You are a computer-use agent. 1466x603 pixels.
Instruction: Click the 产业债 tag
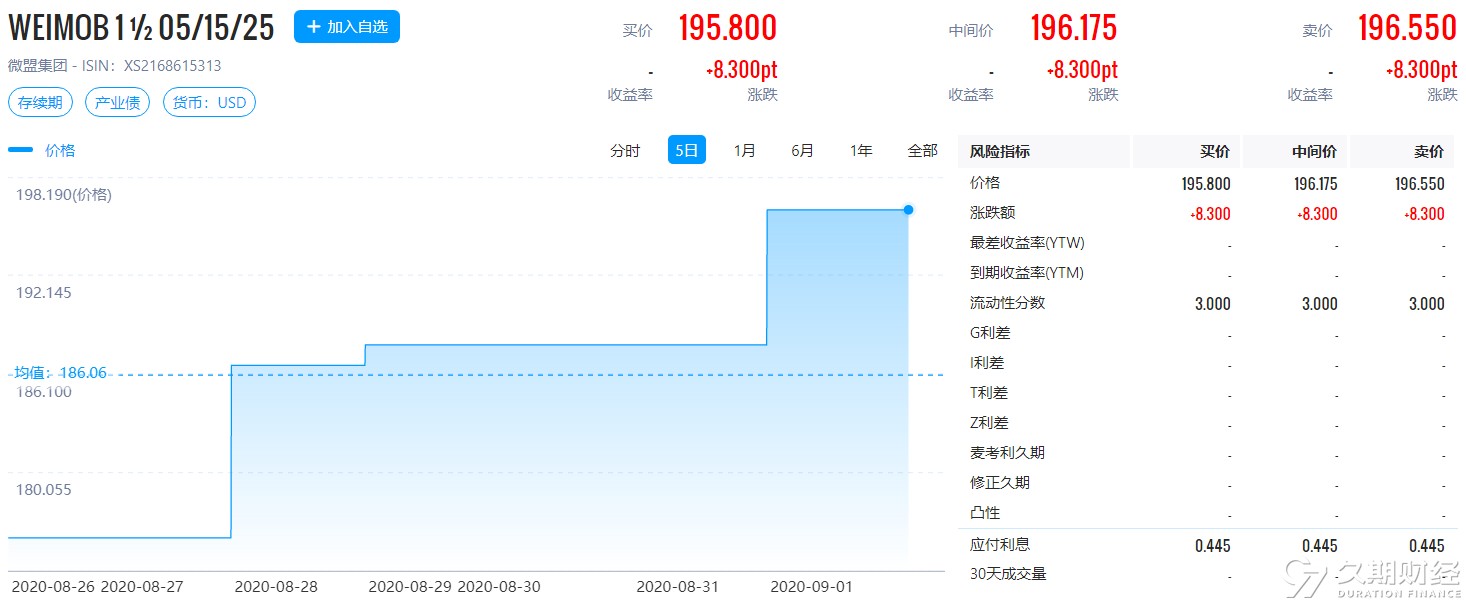(x=117, y=102)
